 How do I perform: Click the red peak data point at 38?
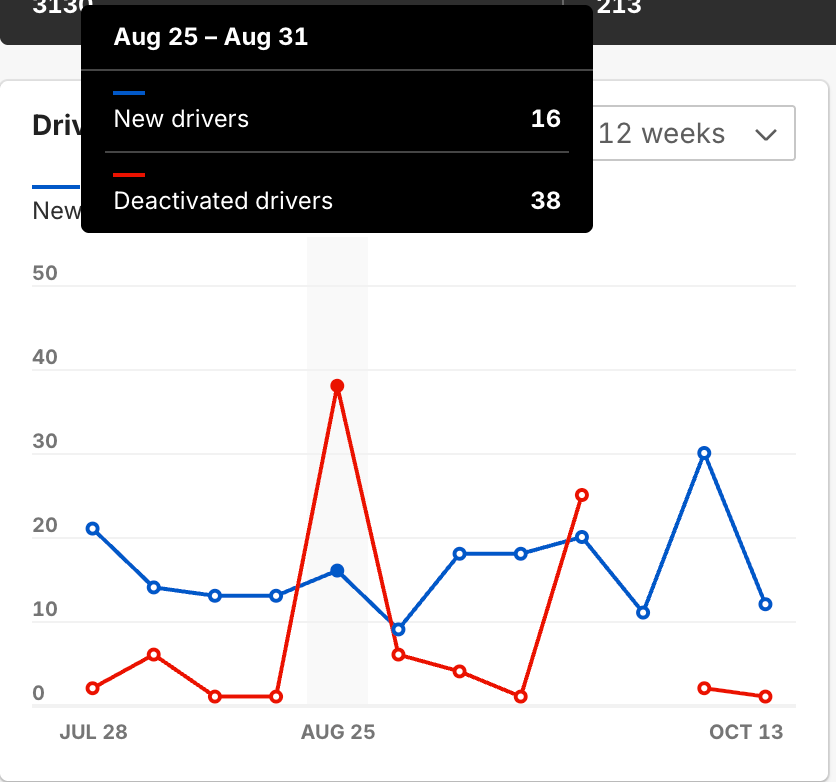(x=337, y=386)
